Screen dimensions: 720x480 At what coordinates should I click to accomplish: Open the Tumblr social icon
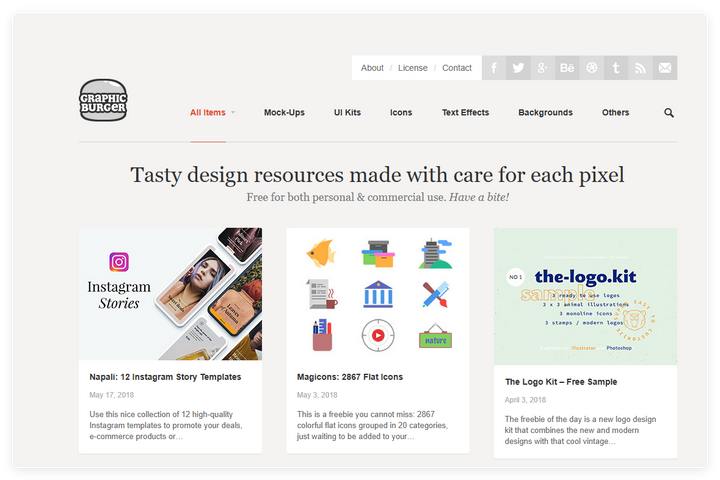click(x=616, y=68)
